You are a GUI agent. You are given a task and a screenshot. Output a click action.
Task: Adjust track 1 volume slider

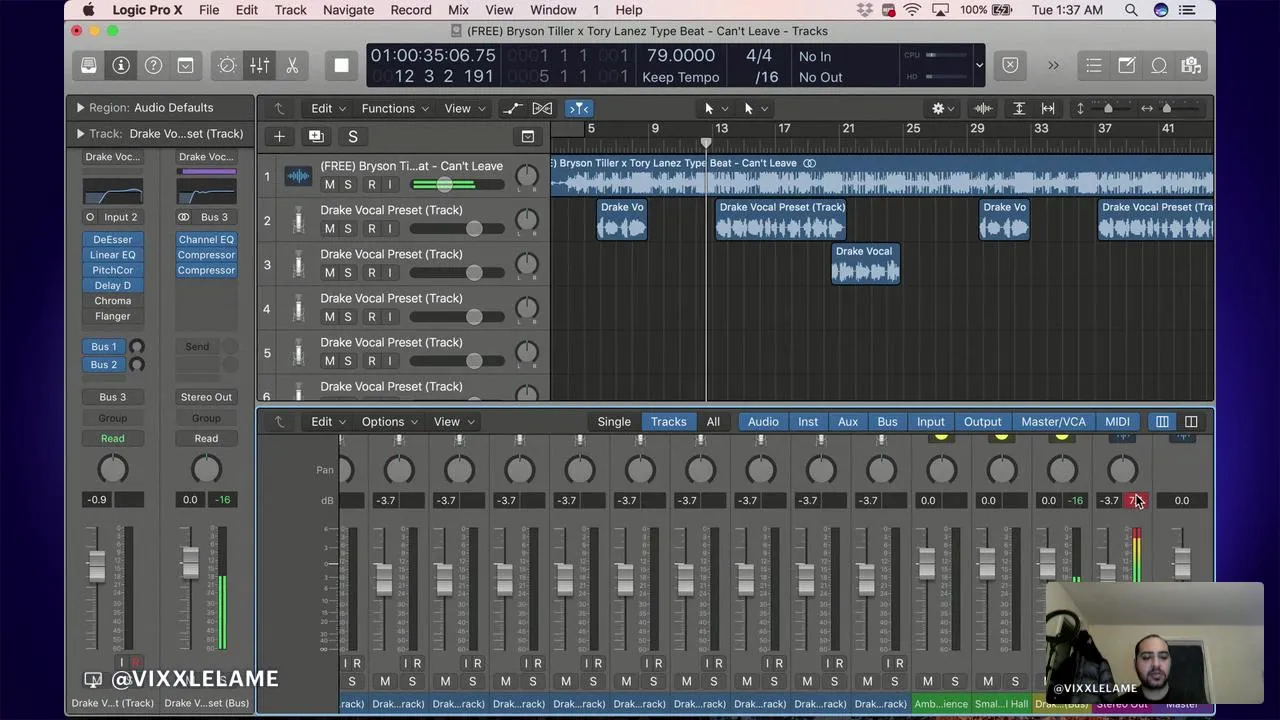[x=457, y=184]
